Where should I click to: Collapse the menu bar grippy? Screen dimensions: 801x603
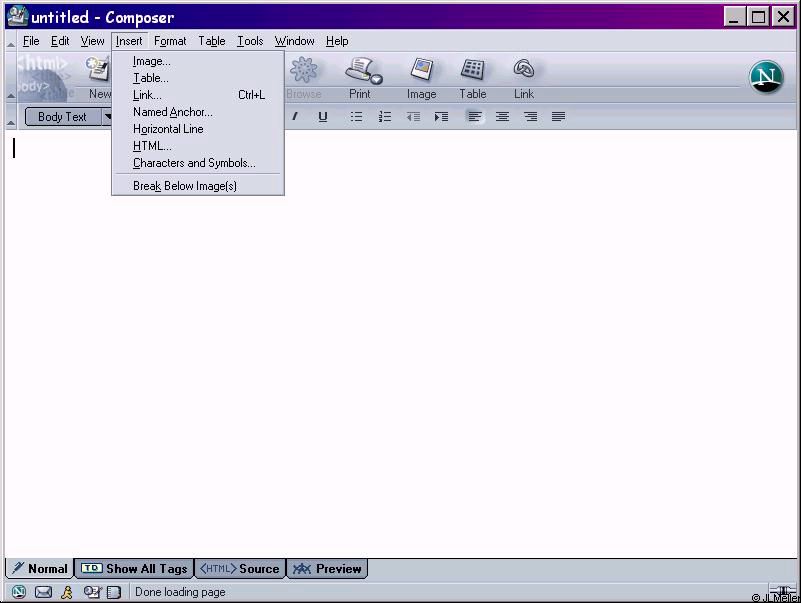click(11, 41)
